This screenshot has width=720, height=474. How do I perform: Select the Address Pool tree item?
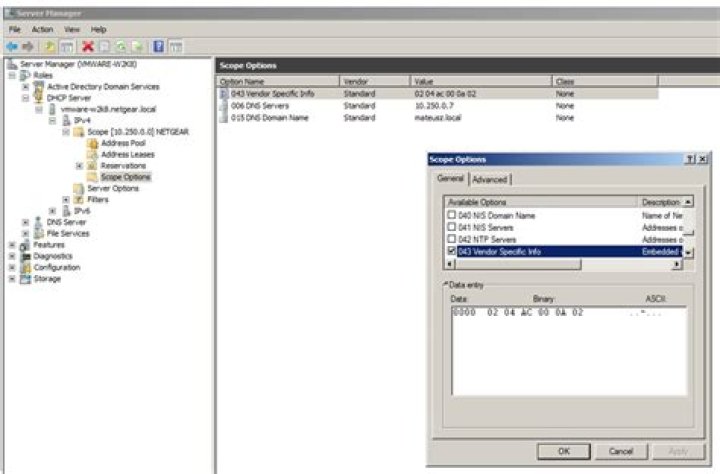[123, 143]
